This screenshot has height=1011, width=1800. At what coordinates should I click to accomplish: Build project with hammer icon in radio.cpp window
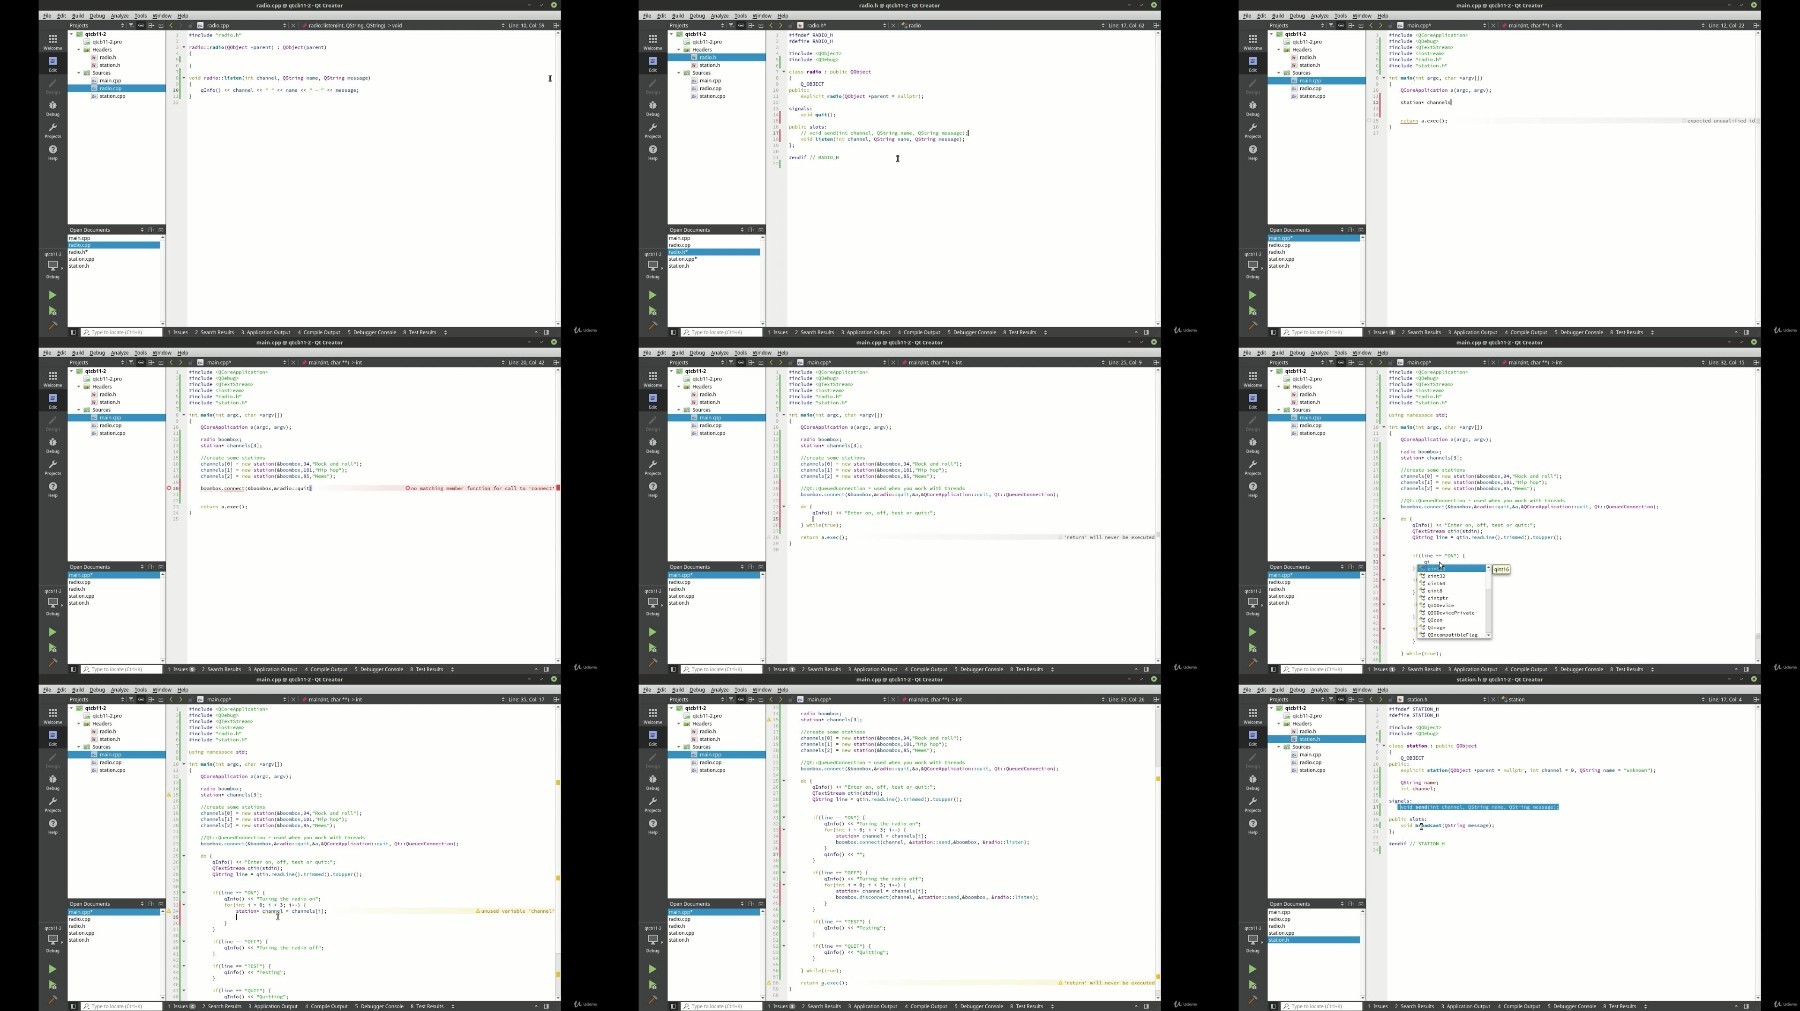click(x=52, y=325)
